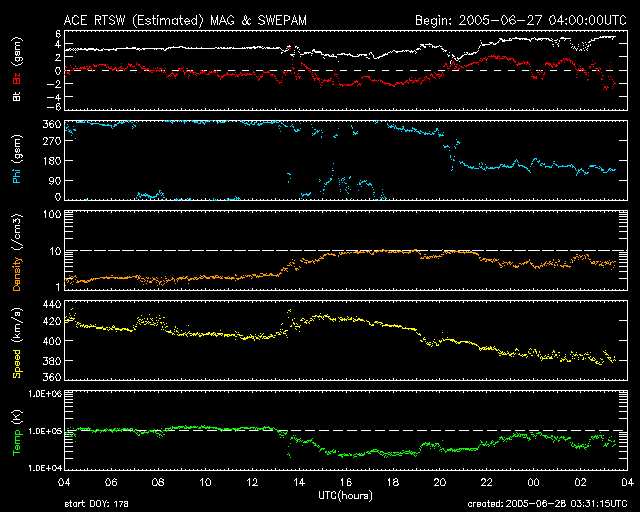Screen dimensions: 640x512
Task: Click the 1.0E+06 temperature tick label
Action: pyautogui.click(x=45, y=394)
